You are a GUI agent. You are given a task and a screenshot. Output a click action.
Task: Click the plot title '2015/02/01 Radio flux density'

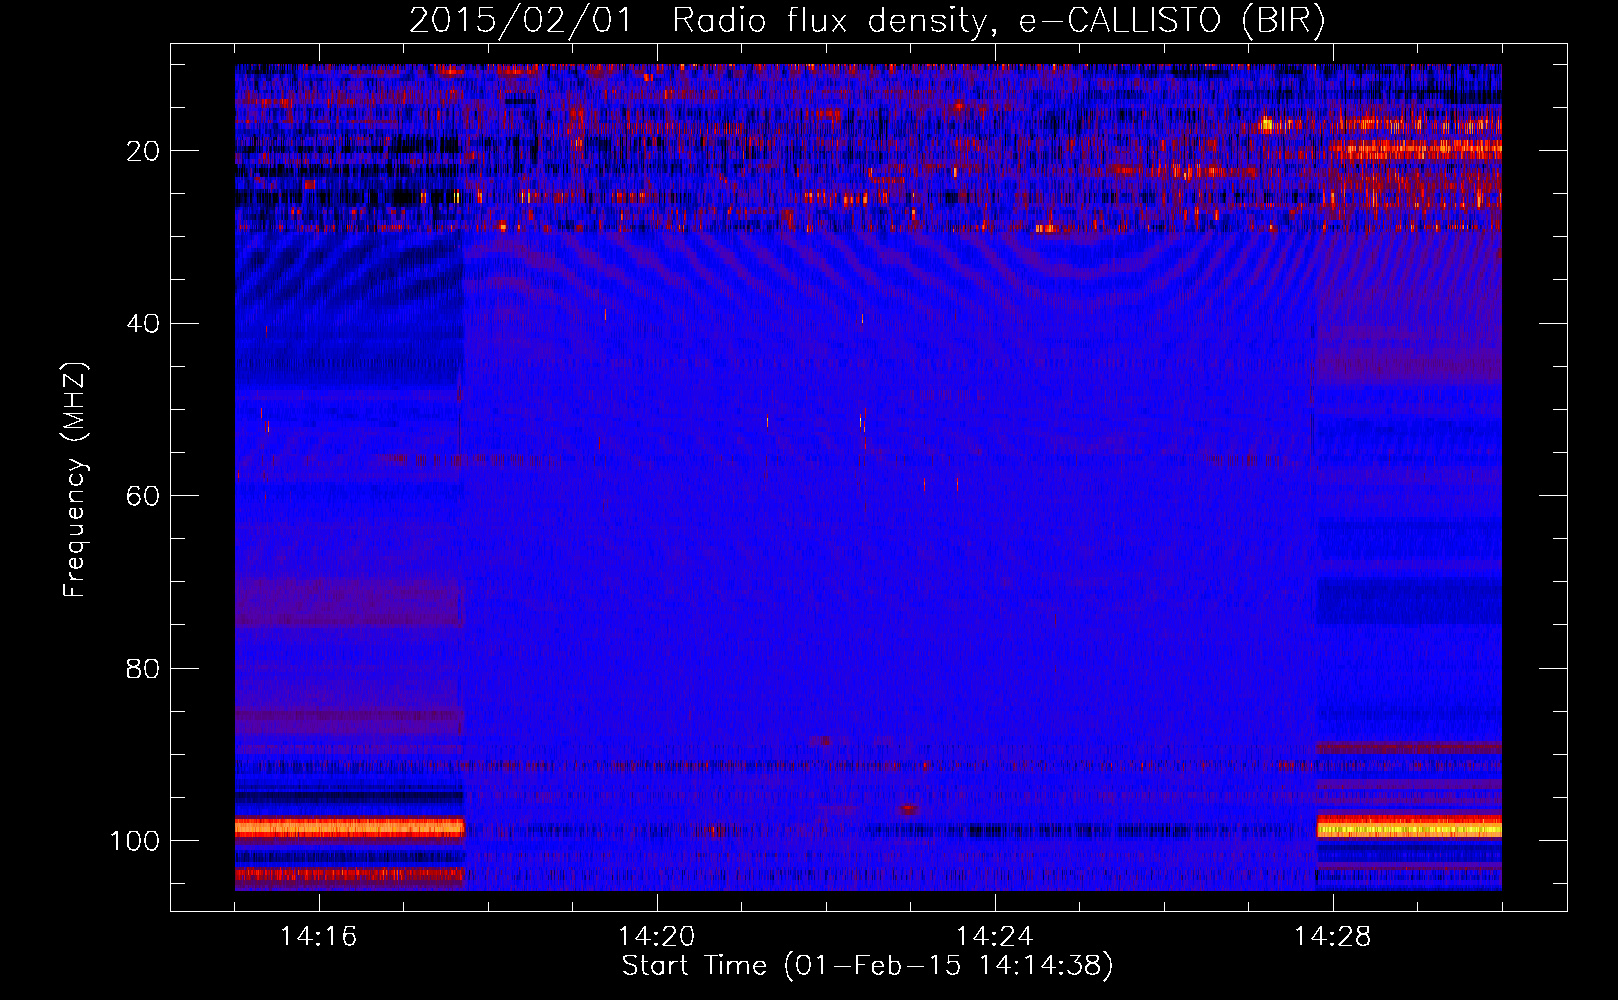pos(867,21)
